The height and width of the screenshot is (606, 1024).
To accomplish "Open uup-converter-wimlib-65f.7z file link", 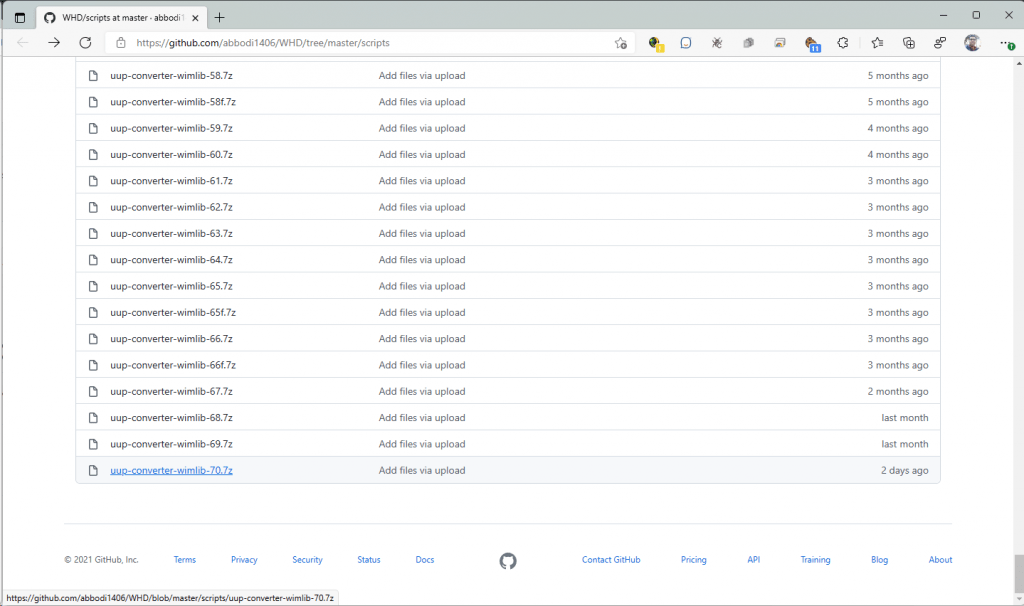I will pos(173,313).
